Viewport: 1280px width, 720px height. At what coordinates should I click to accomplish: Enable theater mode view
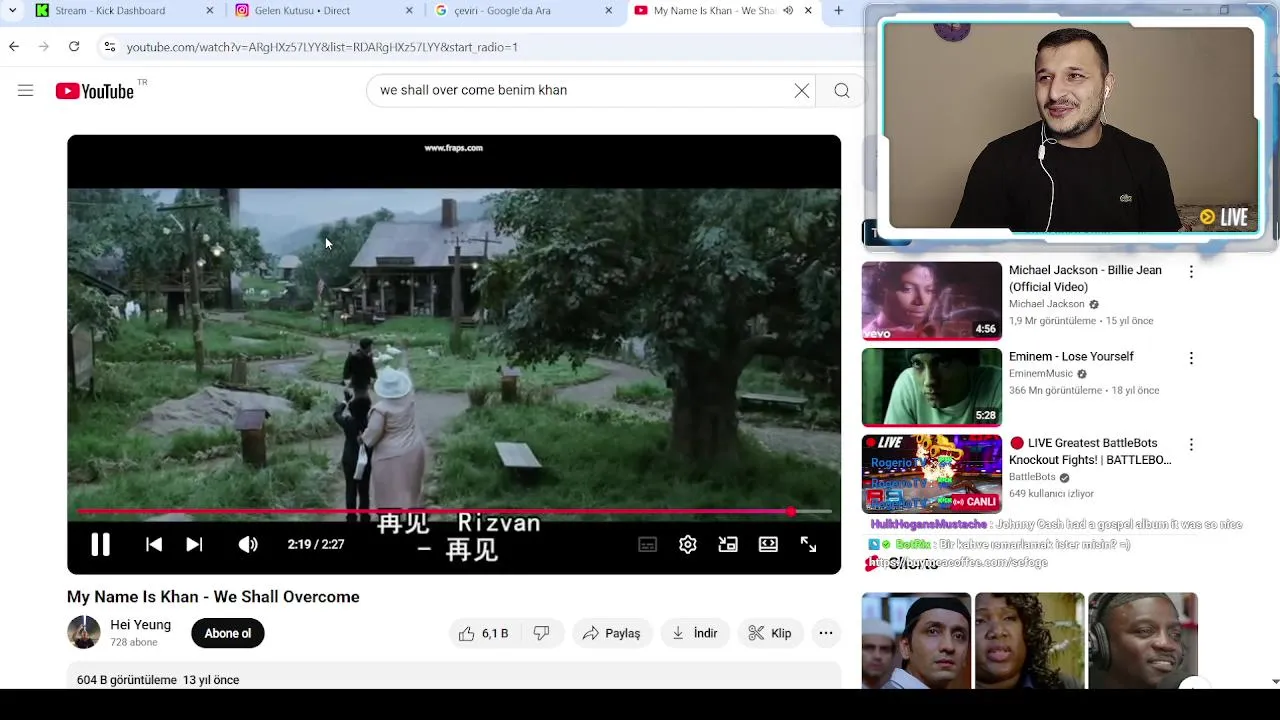(x=768, y=544)
